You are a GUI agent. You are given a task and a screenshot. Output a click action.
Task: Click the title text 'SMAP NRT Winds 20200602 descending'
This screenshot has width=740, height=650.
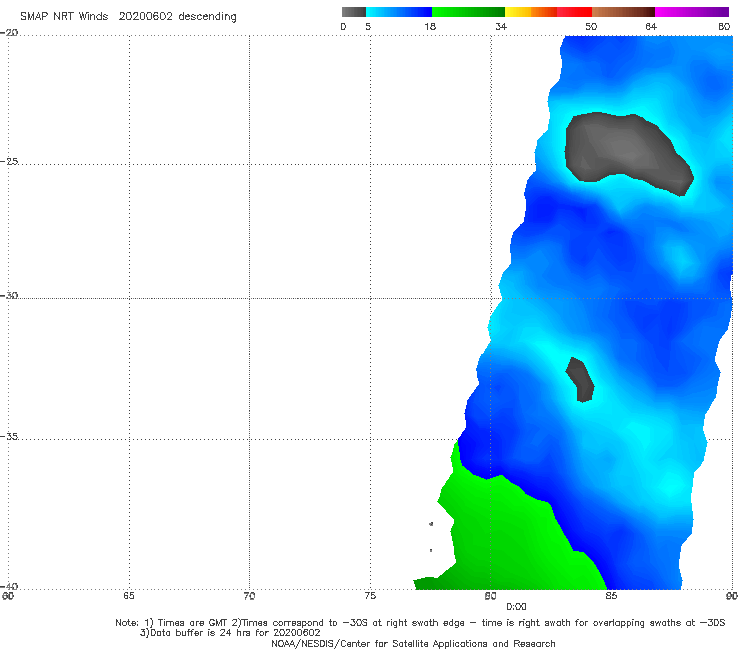tap(128, 17)
